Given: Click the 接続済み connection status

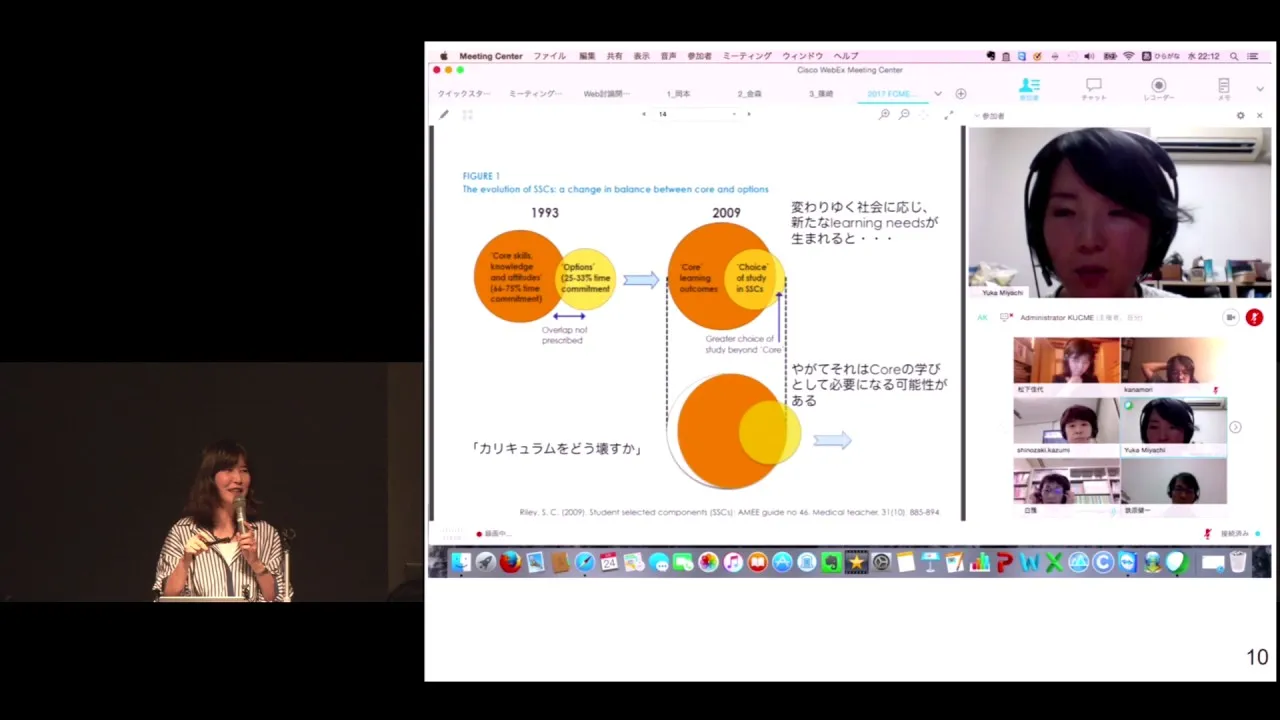Looking at the screenshot, I should pos(1234,534).
